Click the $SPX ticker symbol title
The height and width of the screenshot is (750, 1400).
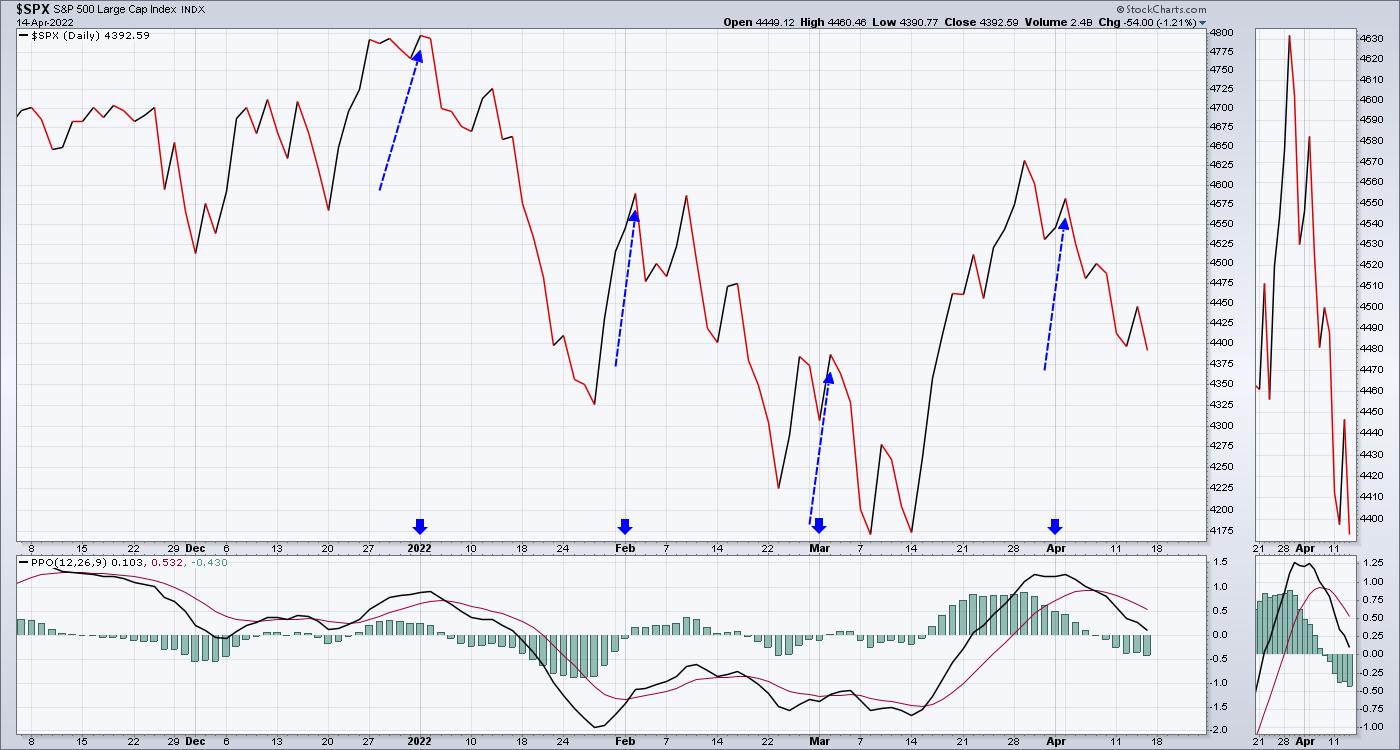pos(32,9)
